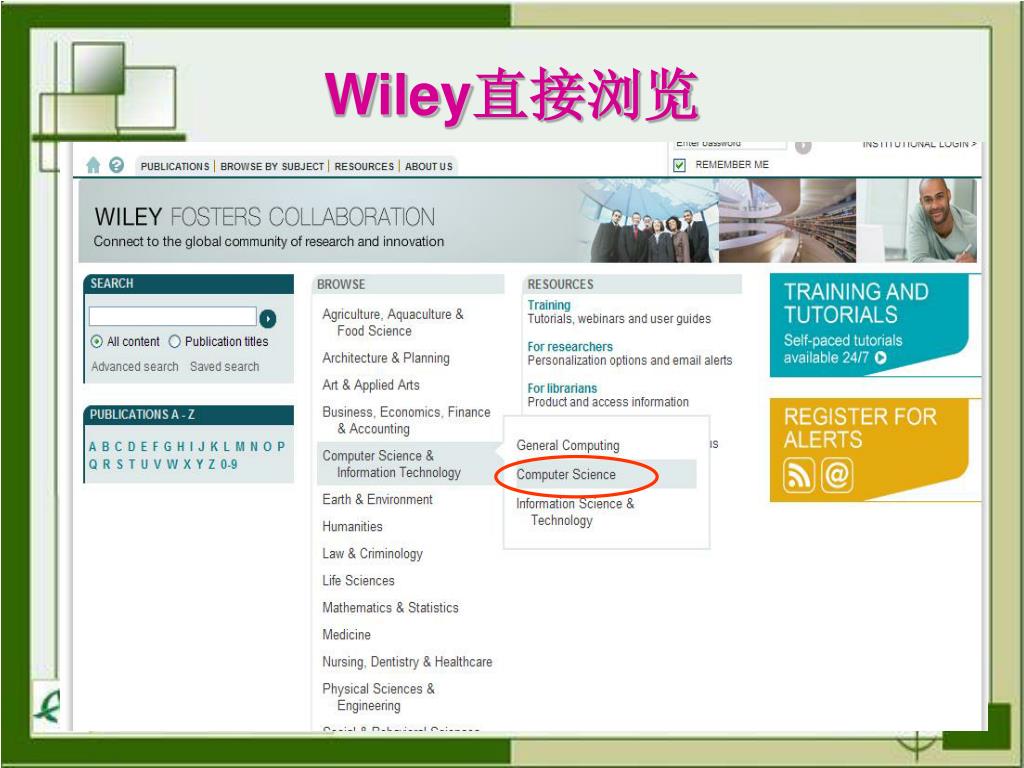
Task: Open the Browse By Subject menu
Action: click(x=272, y=167)
